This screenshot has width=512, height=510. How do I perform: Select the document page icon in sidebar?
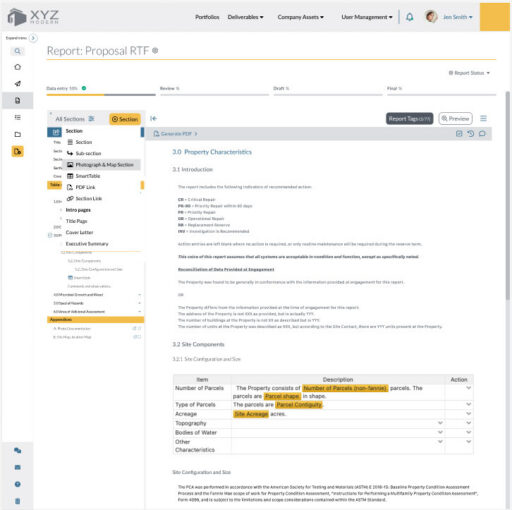pyautogui.click(x=17, y=100)
